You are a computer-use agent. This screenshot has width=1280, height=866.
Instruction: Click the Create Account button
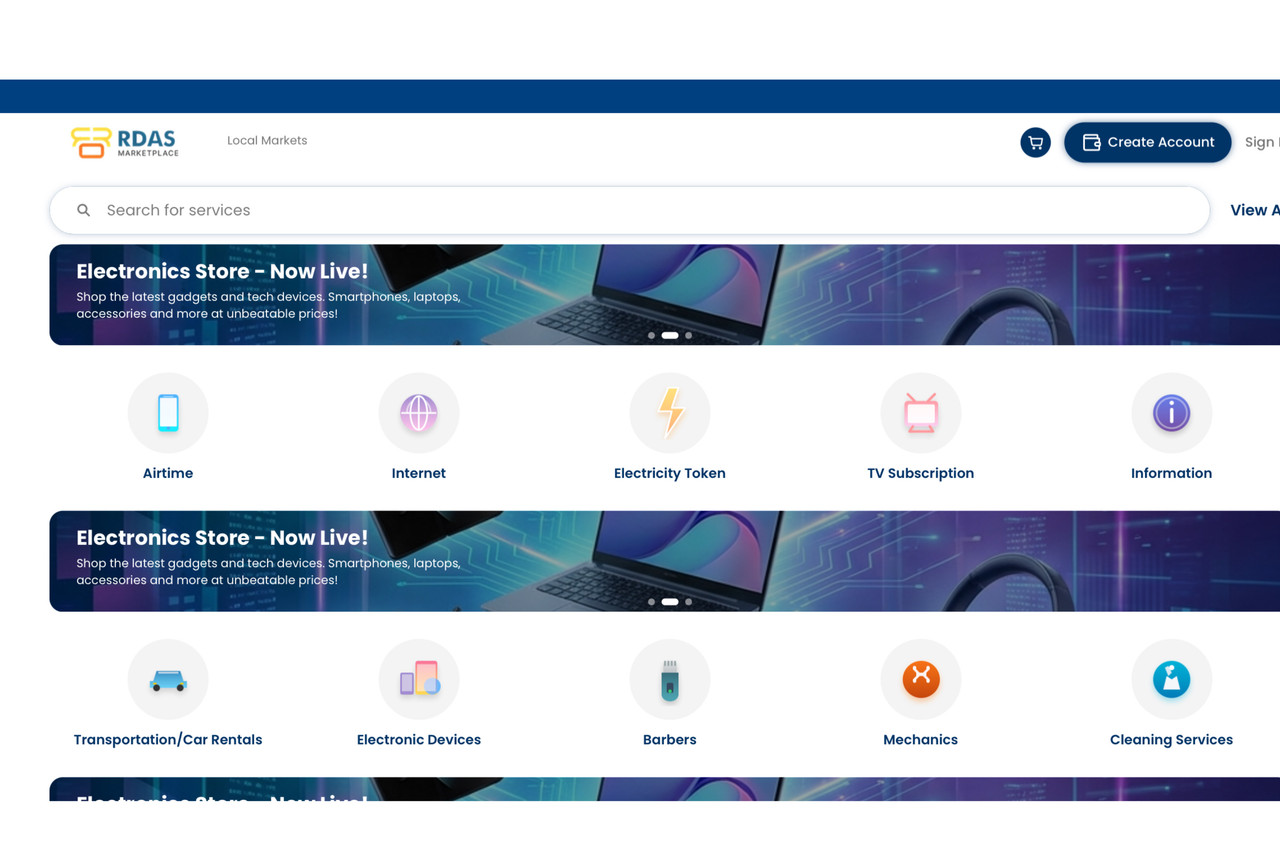(1148, 142)
